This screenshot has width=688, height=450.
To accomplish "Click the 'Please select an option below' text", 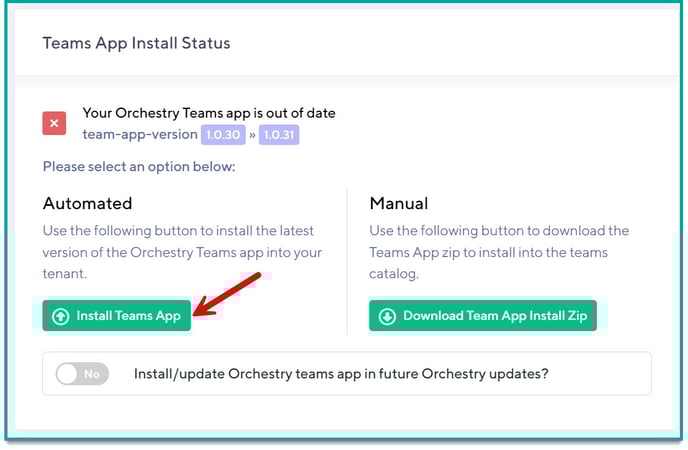I will (139, 166).
